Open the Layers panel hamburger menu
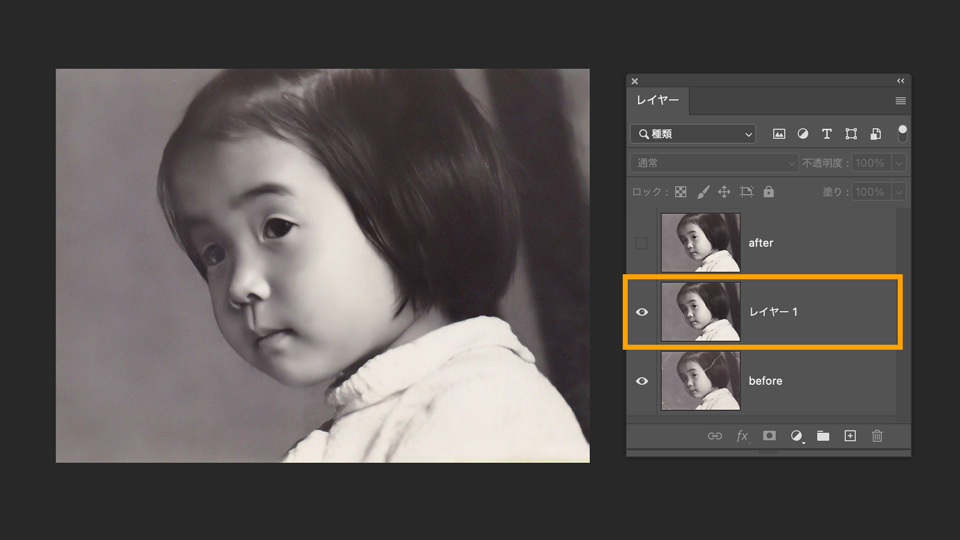 [x=900, y=100]
